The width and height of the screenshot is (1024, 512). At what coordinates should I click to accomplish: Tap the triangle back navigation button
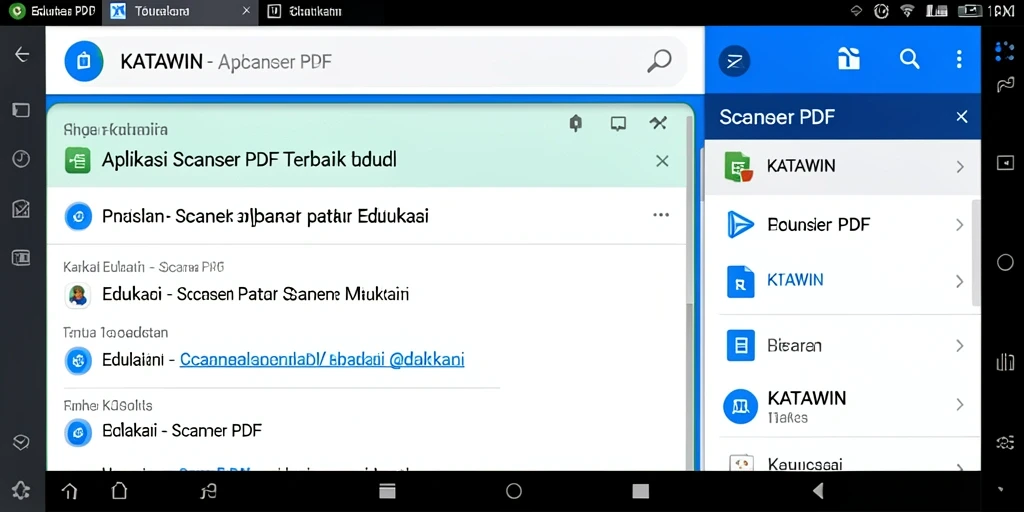tap(818, 491)
